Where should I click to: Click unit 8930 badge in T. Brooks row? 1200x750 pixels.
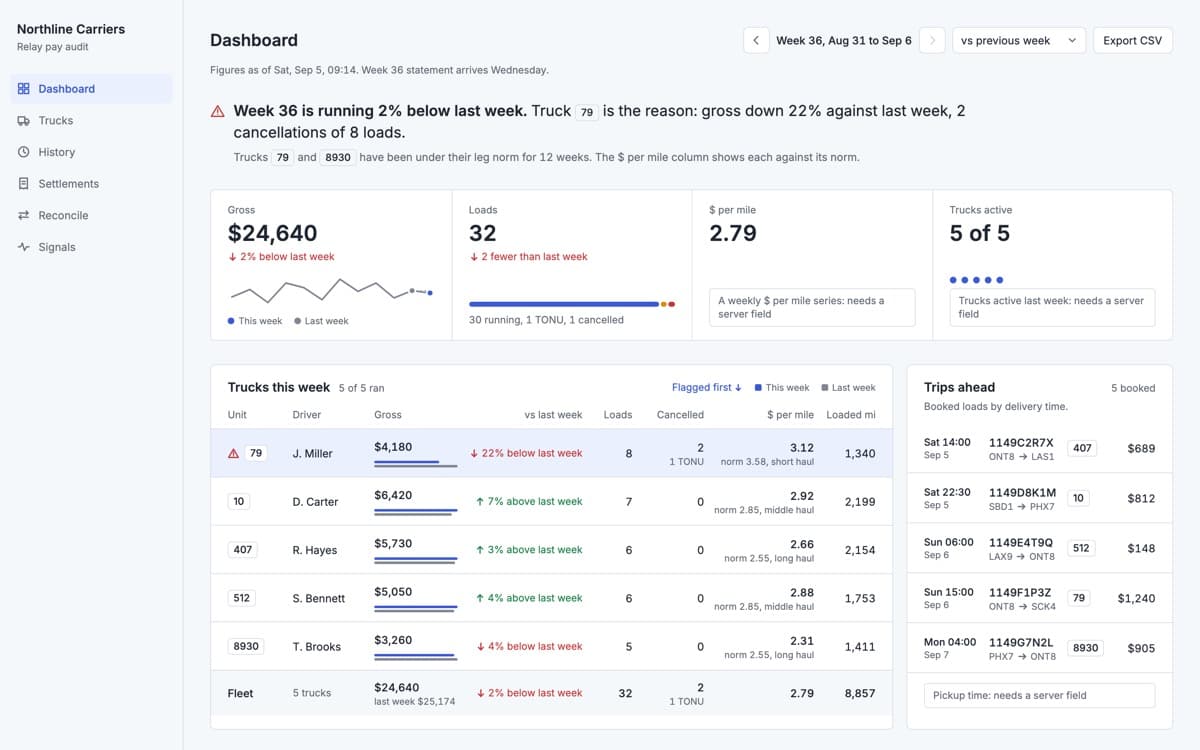[x=246, y=646]
